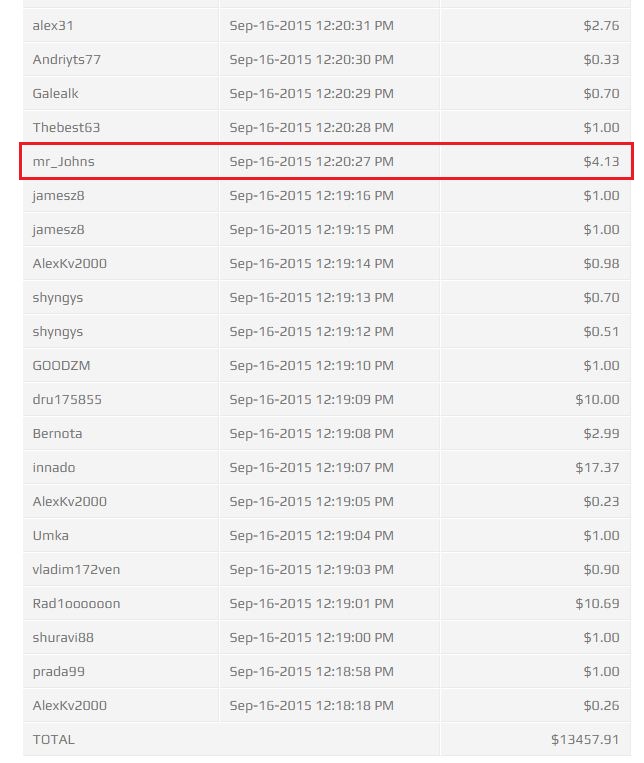
Task: Click the username alex31
Action: [x=53, y=25]
